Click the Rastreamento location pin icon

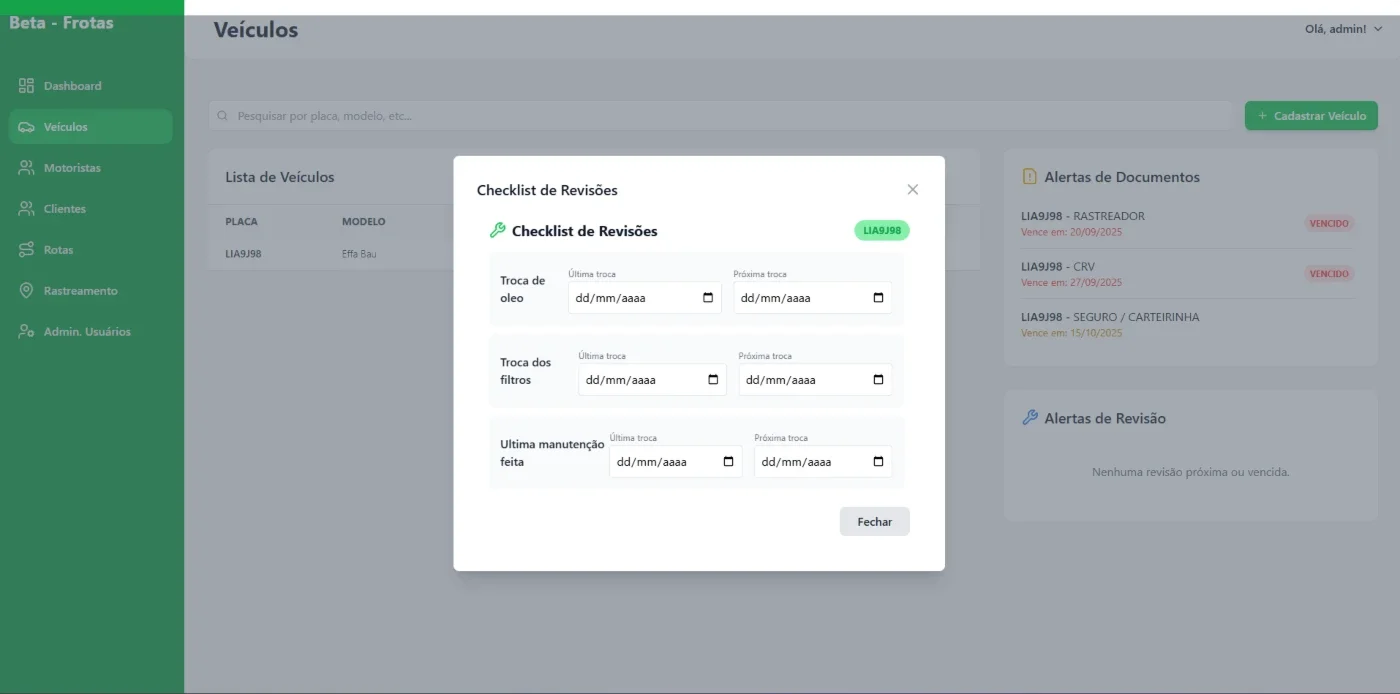coord(27,291)
